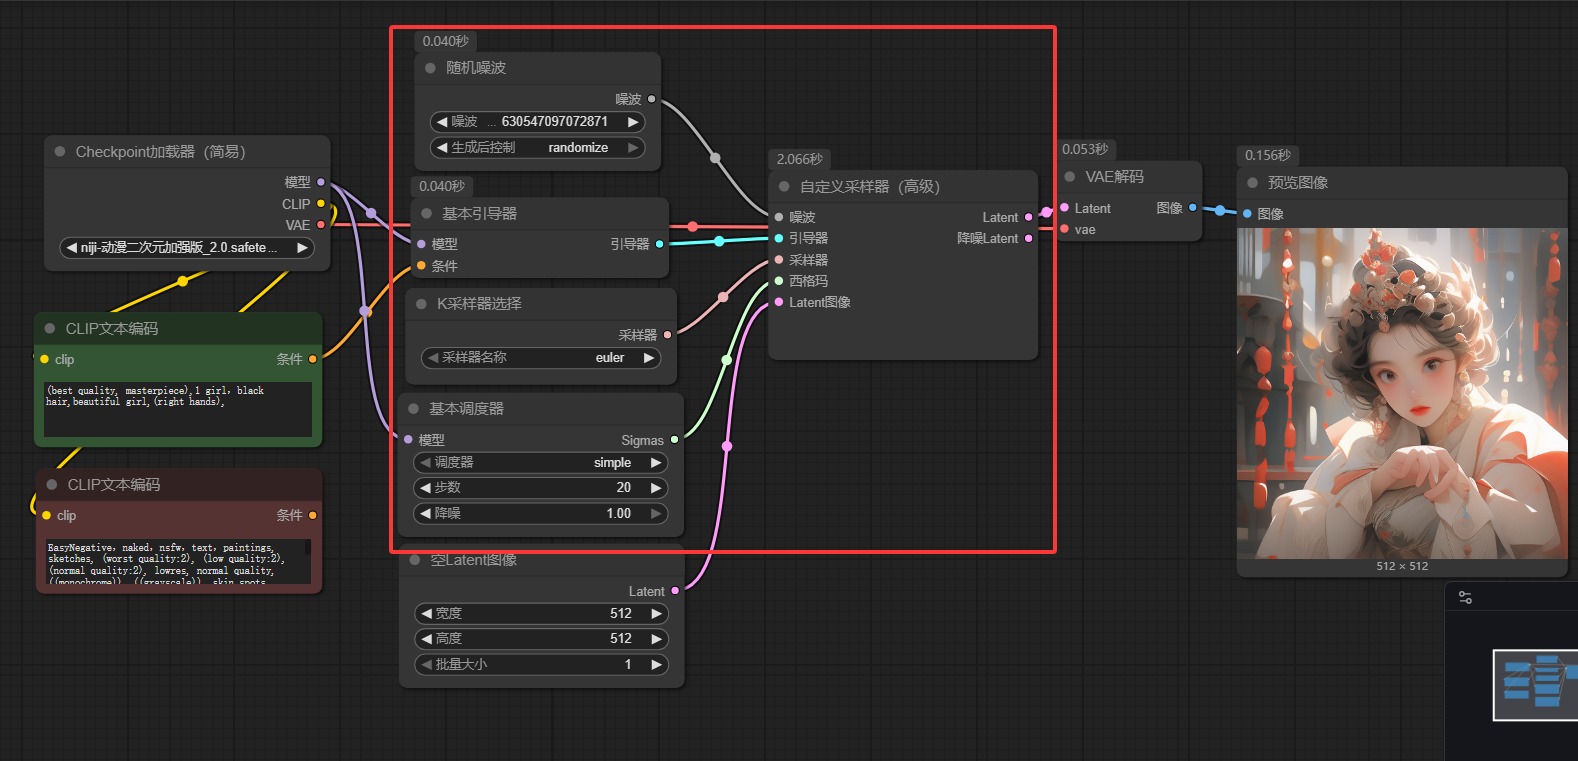Open the 生成后控制 randomize dropdown
The height and width of the screenshot is (761, 1578).
[x=538, y=148]
